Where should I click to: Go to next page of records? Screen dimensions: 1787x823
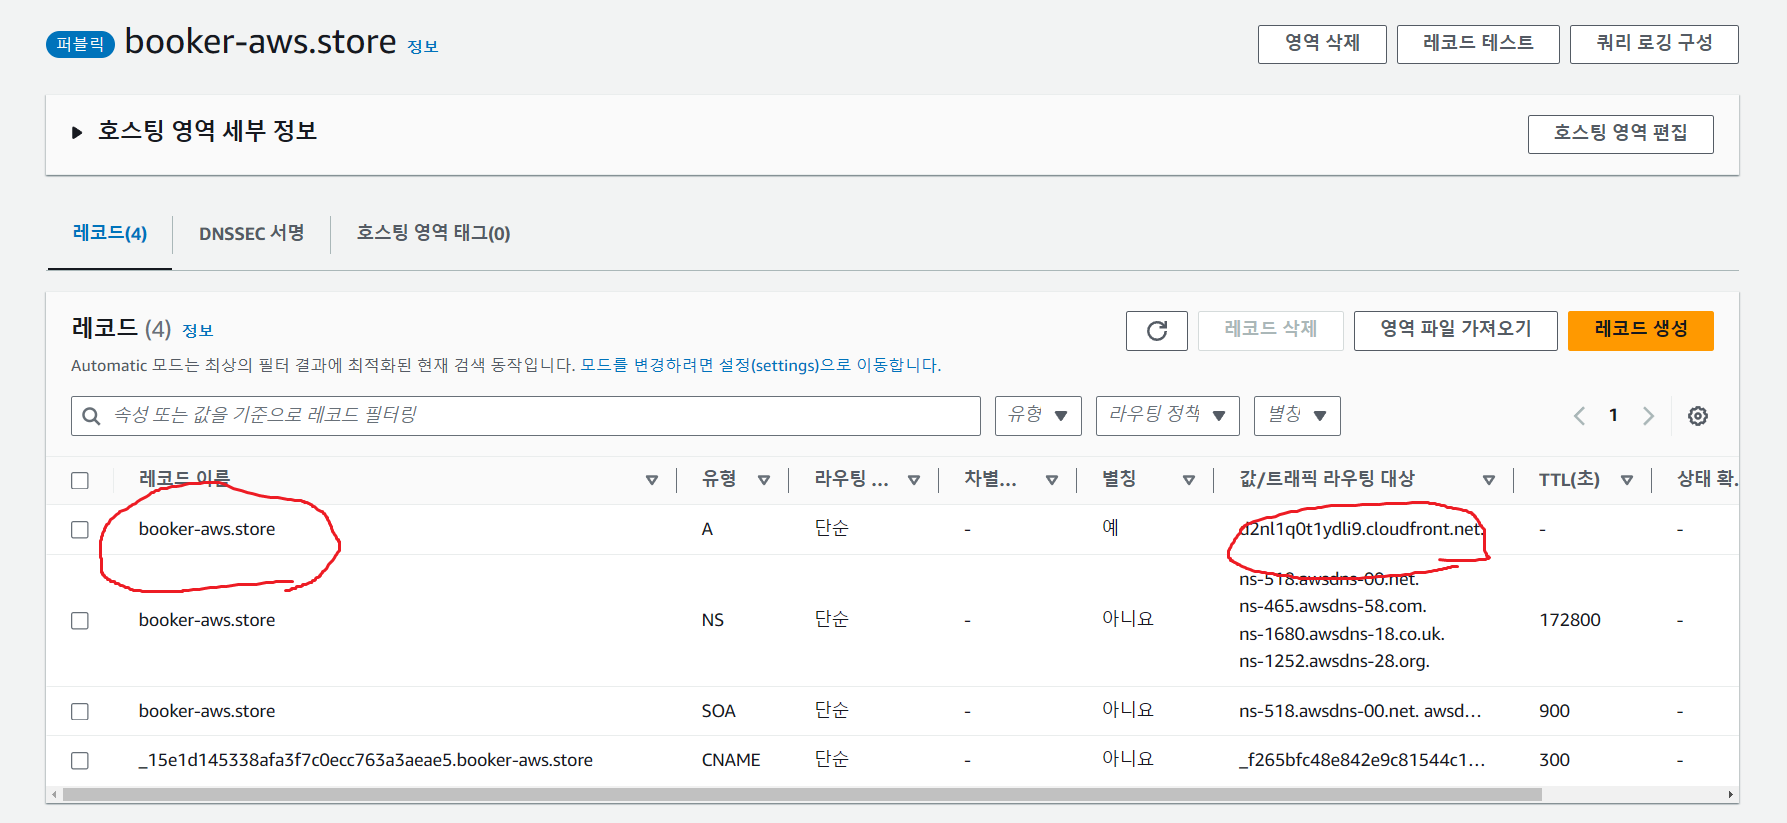[x=1648, y=416]
